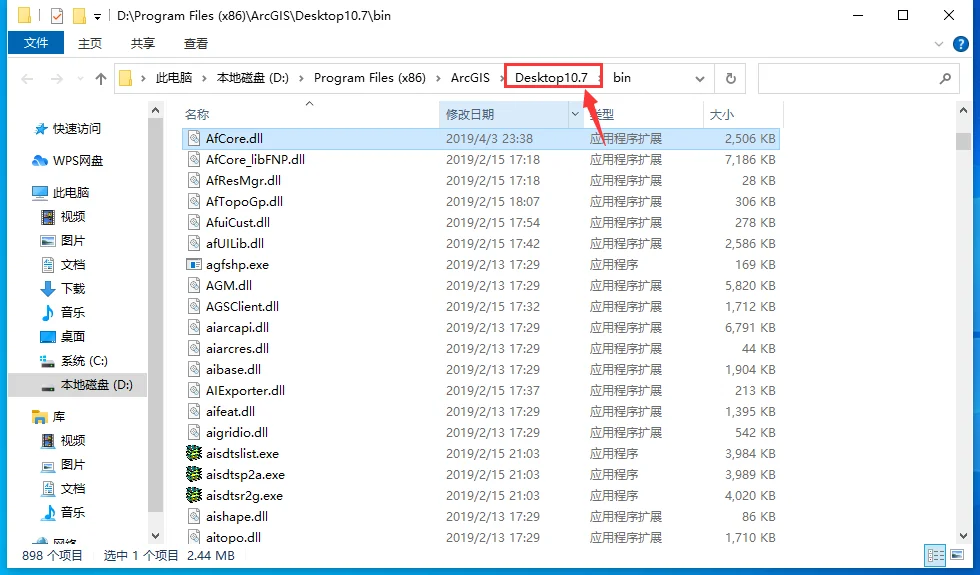Open 音乐 under 此电脑
Image resolution: width=980 pixels, height=575 pixels.
coord(63,312)
